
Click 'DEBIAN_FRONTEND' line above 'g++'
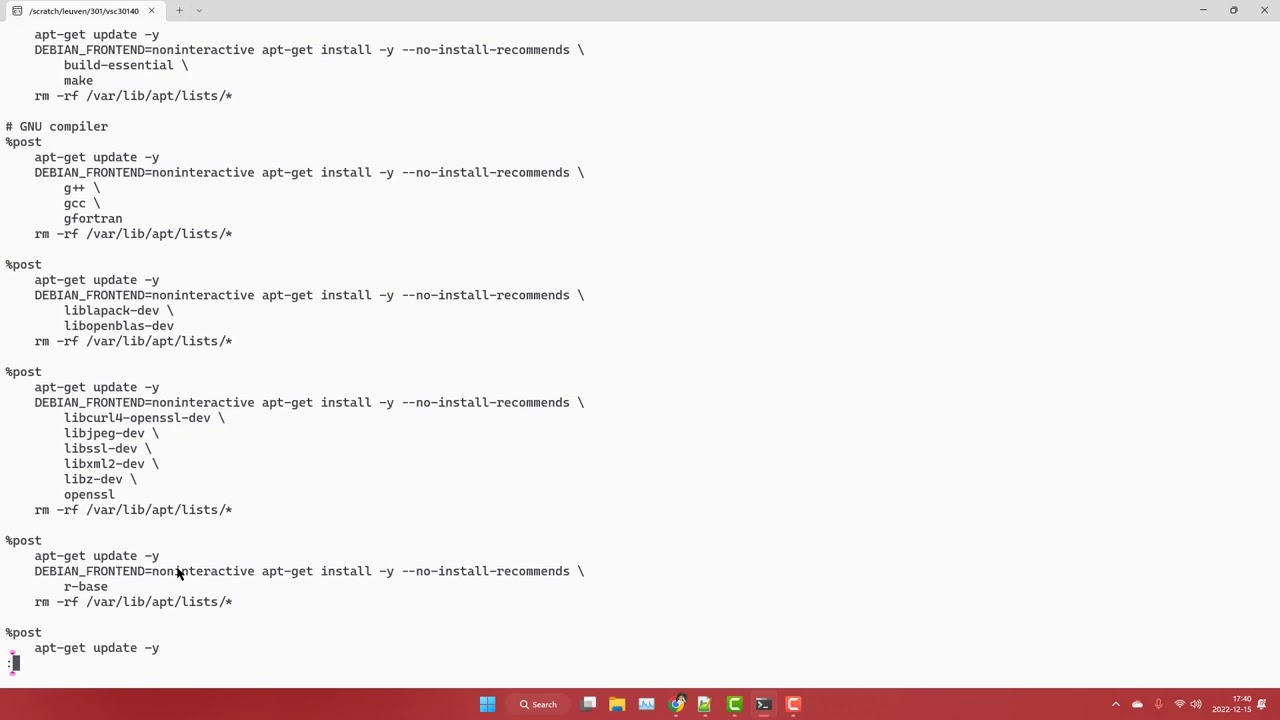click(x=309, y=173)
